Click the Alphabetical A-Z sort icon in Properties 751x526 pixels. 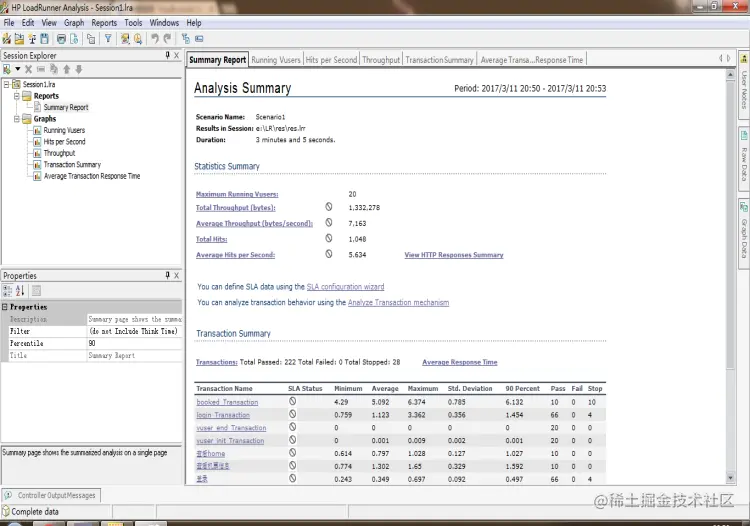(20, 290)
